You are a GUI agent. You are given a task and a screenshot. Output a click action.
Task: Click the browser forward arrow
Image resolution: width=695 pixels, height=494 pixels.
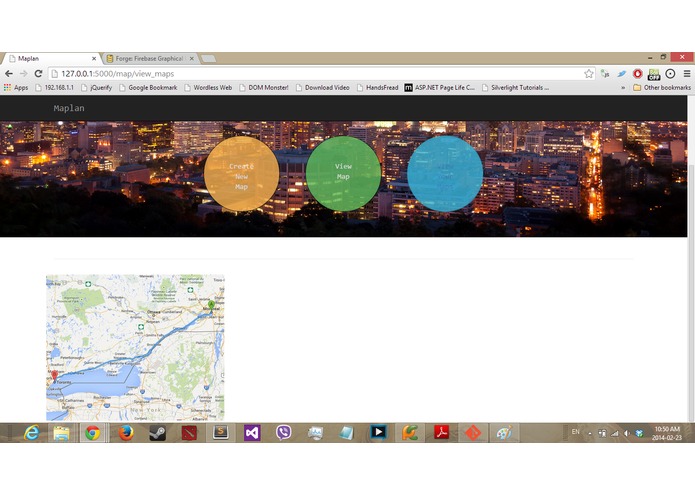(x=23, y=74)
